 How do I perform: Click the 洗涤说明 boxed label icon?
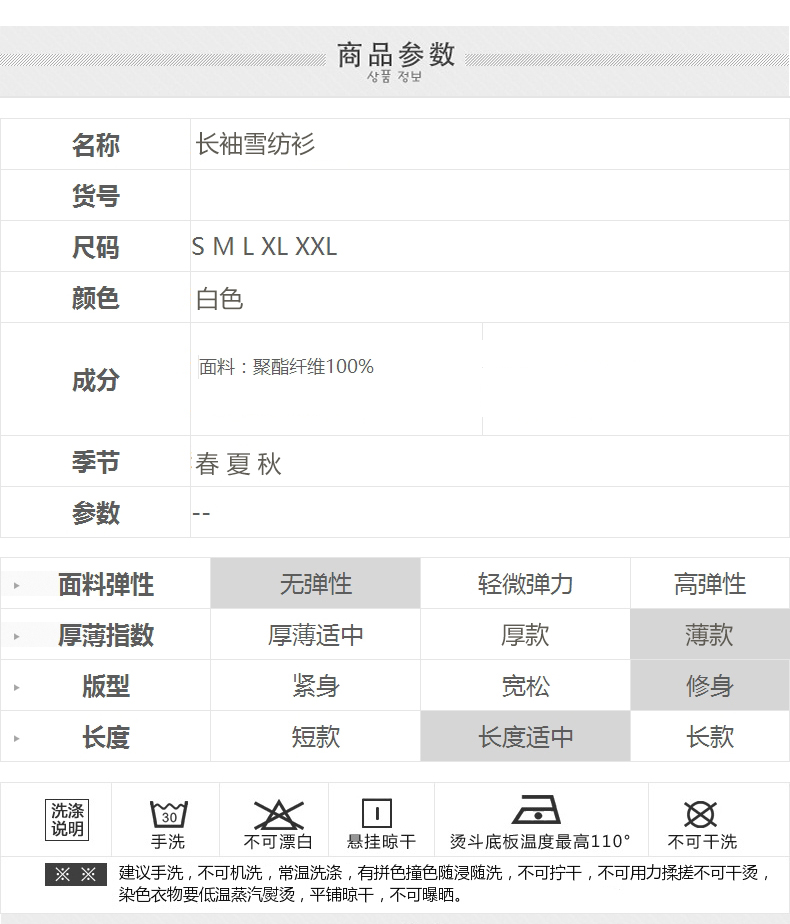coord(68,820)
